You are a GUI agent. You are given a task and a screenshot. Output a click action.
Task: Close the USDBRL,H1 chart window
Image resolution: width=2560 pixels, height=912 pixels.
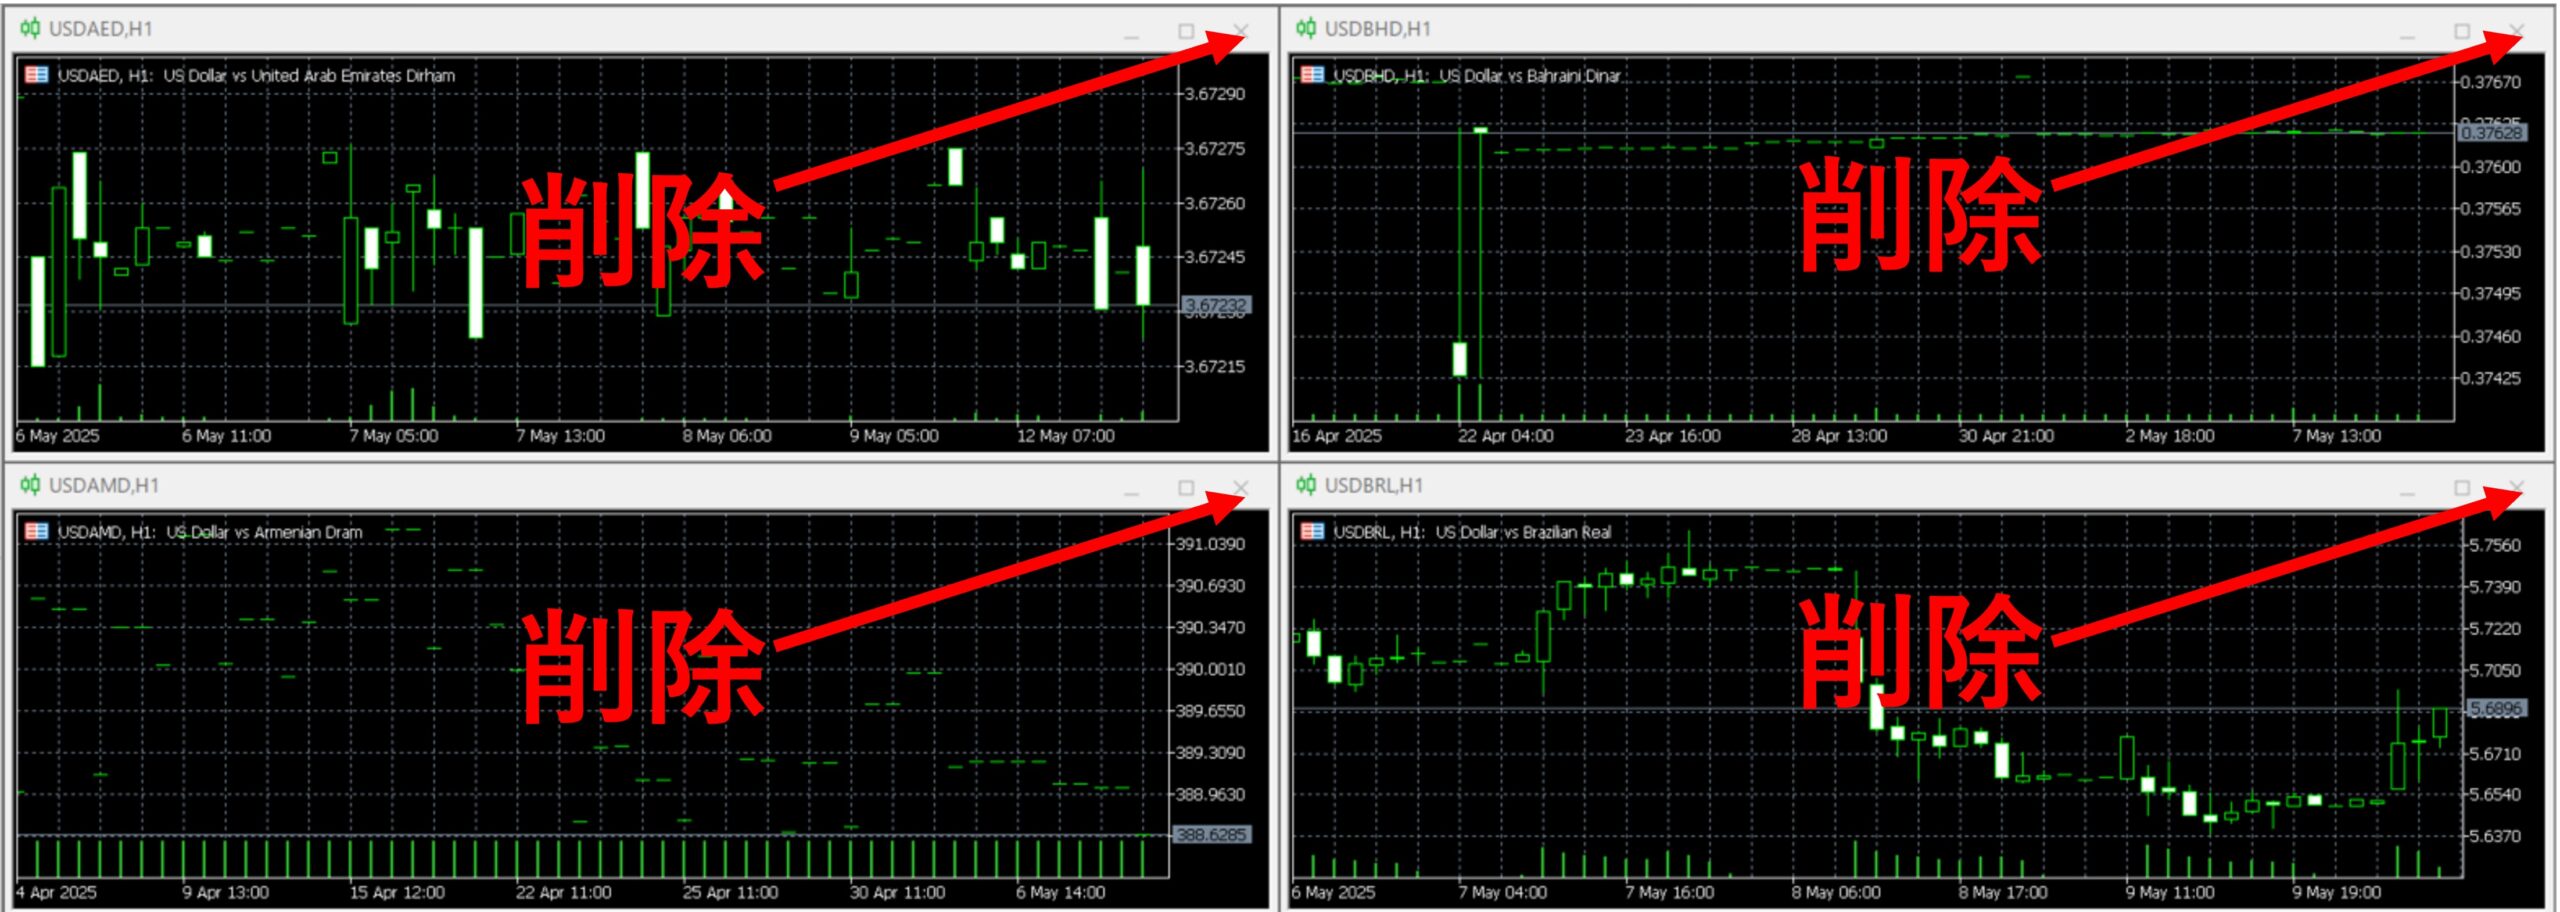(2517, 487)
